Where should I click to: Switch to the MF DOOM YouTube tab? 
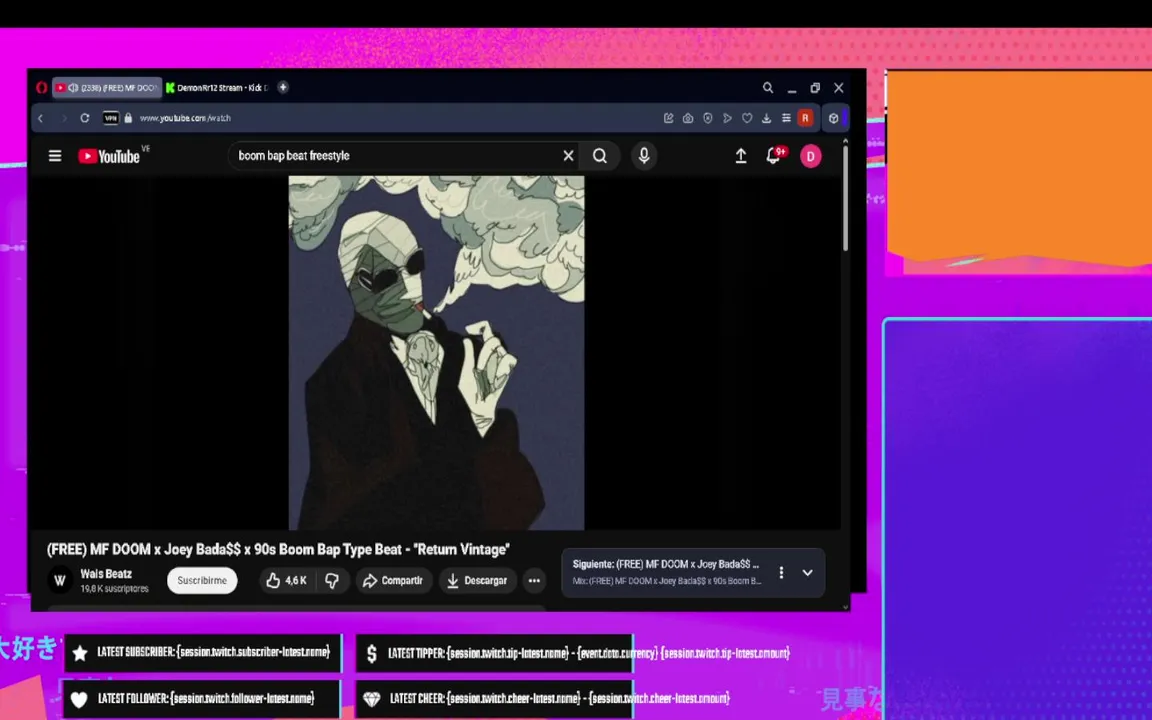click(107, 87)
